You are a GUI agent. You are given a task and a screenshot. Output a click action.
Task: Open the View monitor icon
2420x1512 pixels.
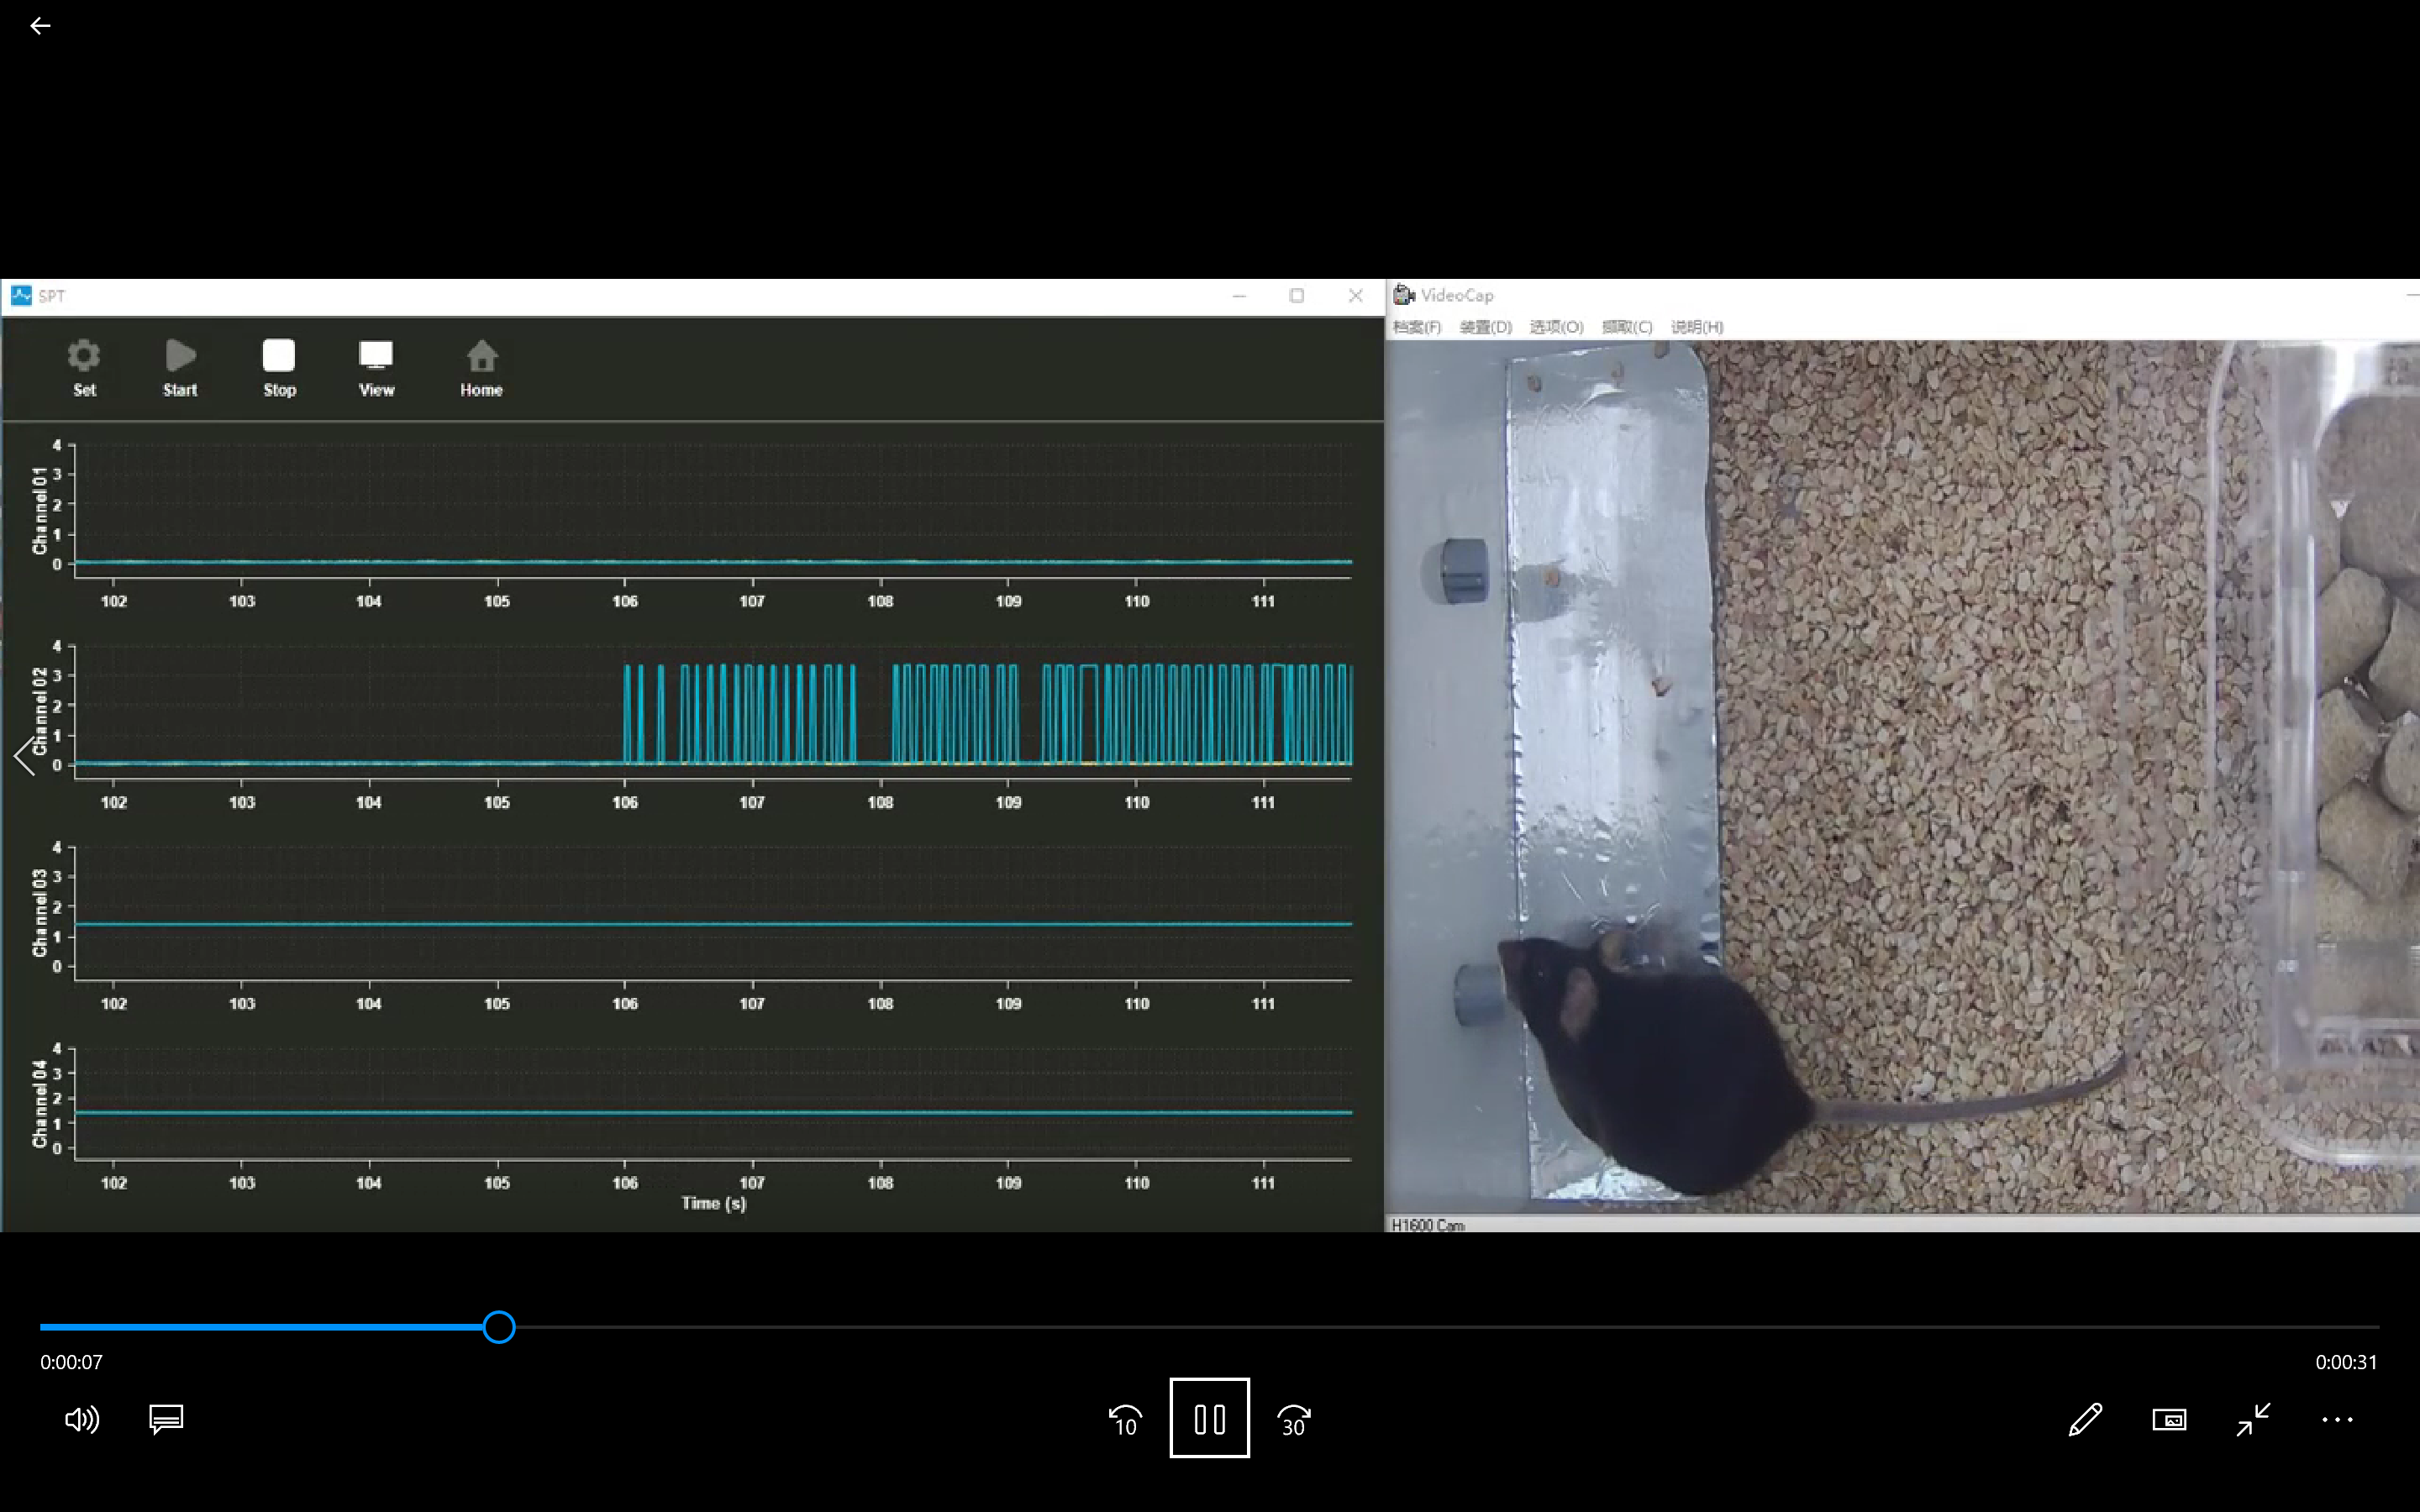[376, 367]
